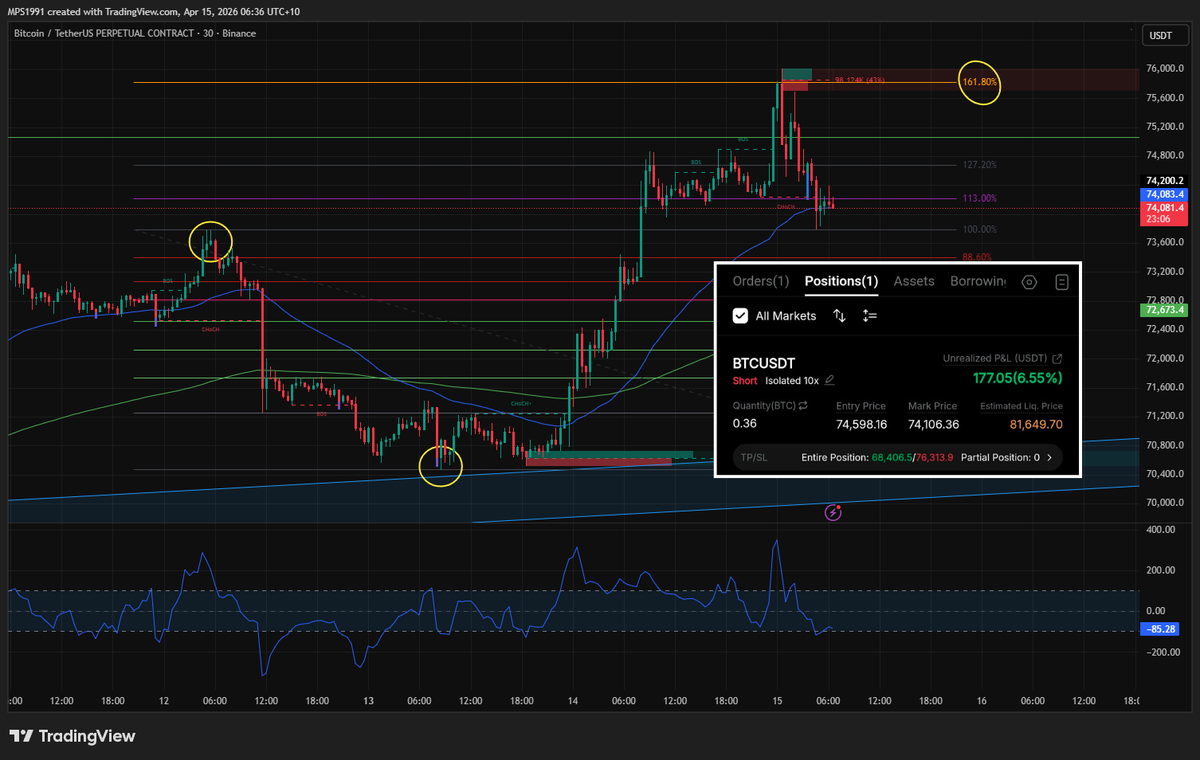
Task: Switch to the Borrowing tab
Action: [977, 281]
